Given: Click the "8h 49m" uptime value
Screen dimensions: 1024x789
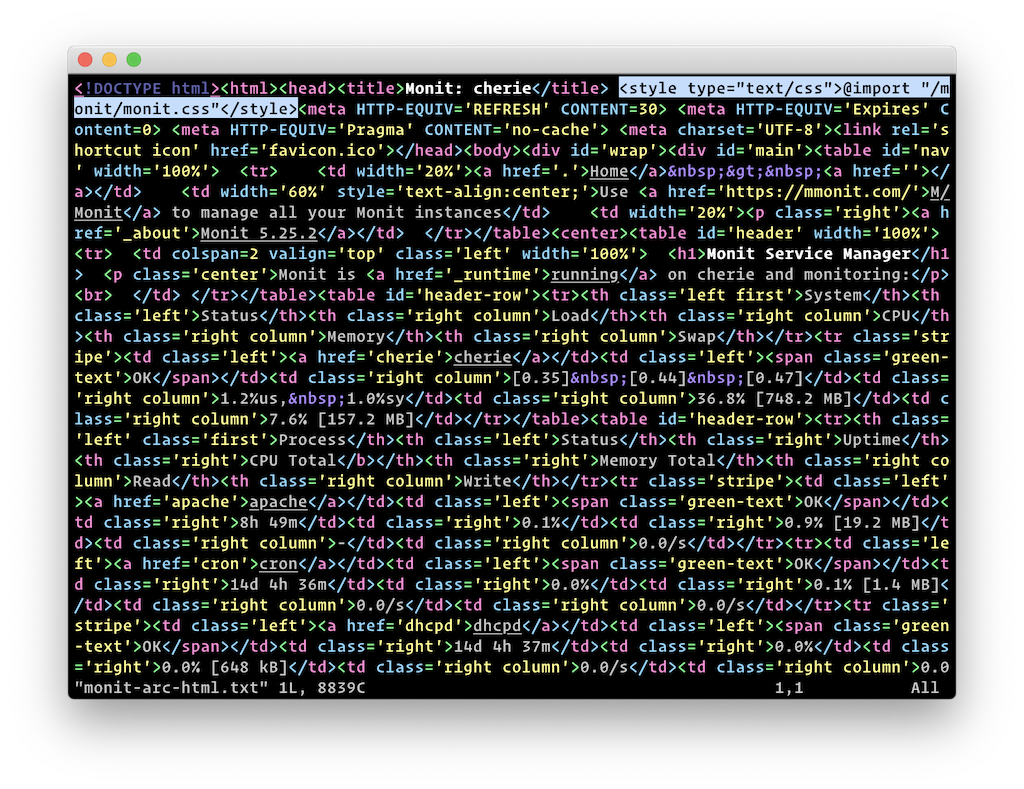Looking at the screenshot, I should [269, 523].
